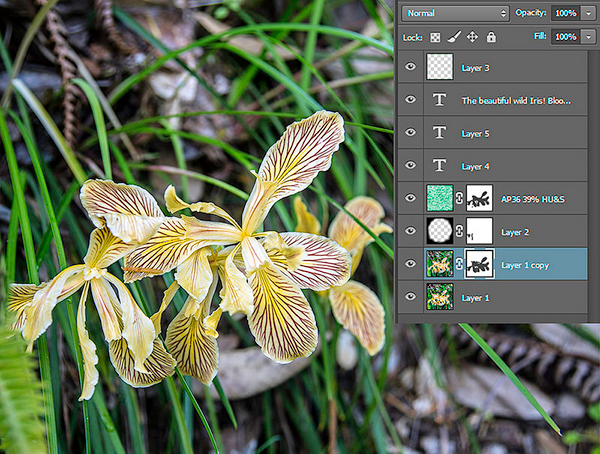The image size is (600, 454).
Task: Click the mask link icon on Layer 1 copy
Action: (x=459, y=264)
